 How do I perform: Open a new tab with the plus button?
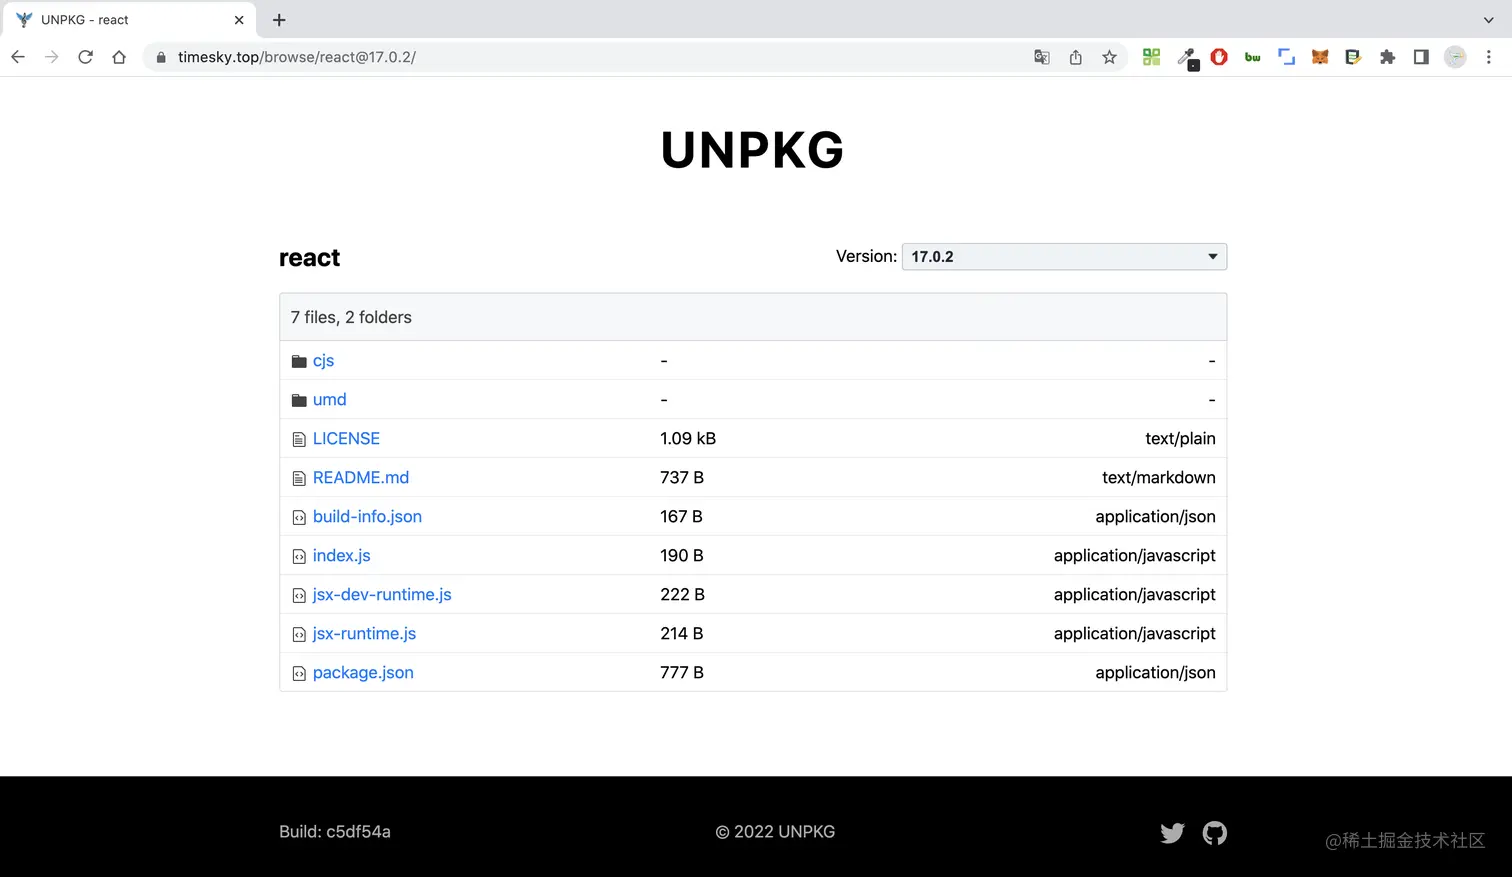(x=279, y=20)
